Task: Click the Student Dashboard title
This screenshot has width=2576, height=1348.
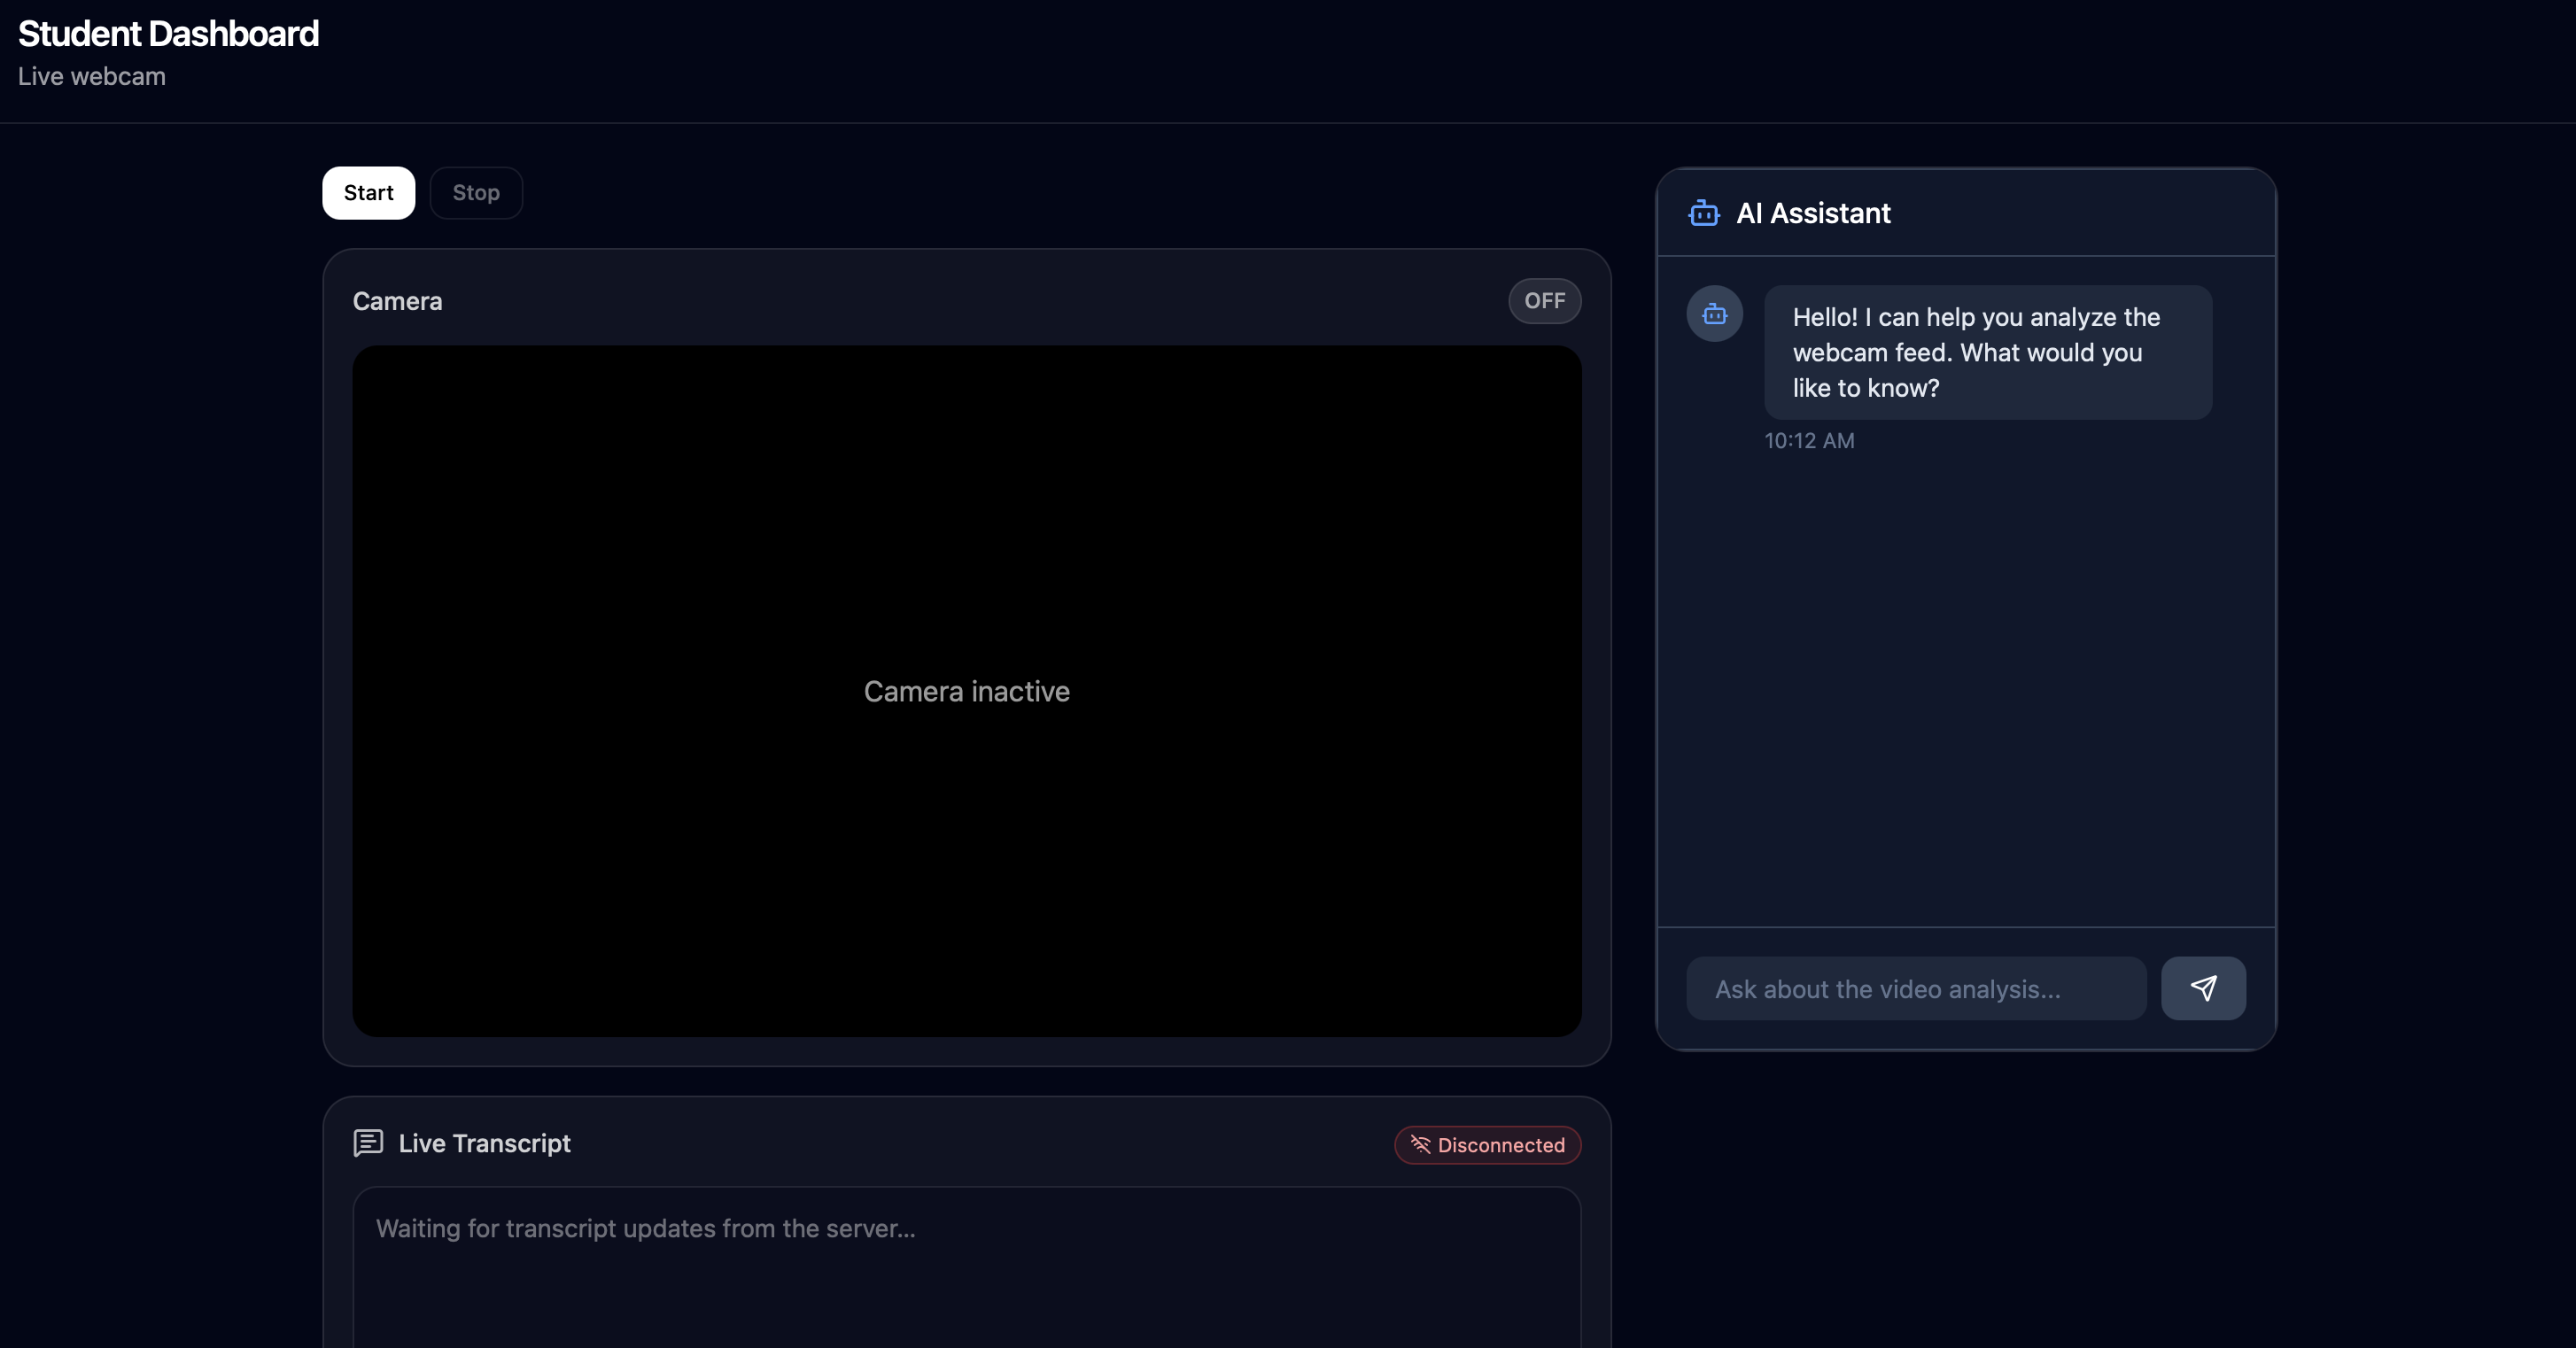Action: (x=168, y=34)
